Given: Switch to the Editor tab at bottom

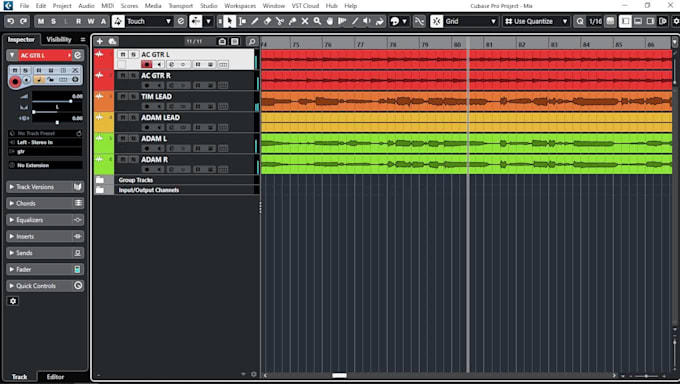Looking at the screenshot, I should [x=55, y=377].
